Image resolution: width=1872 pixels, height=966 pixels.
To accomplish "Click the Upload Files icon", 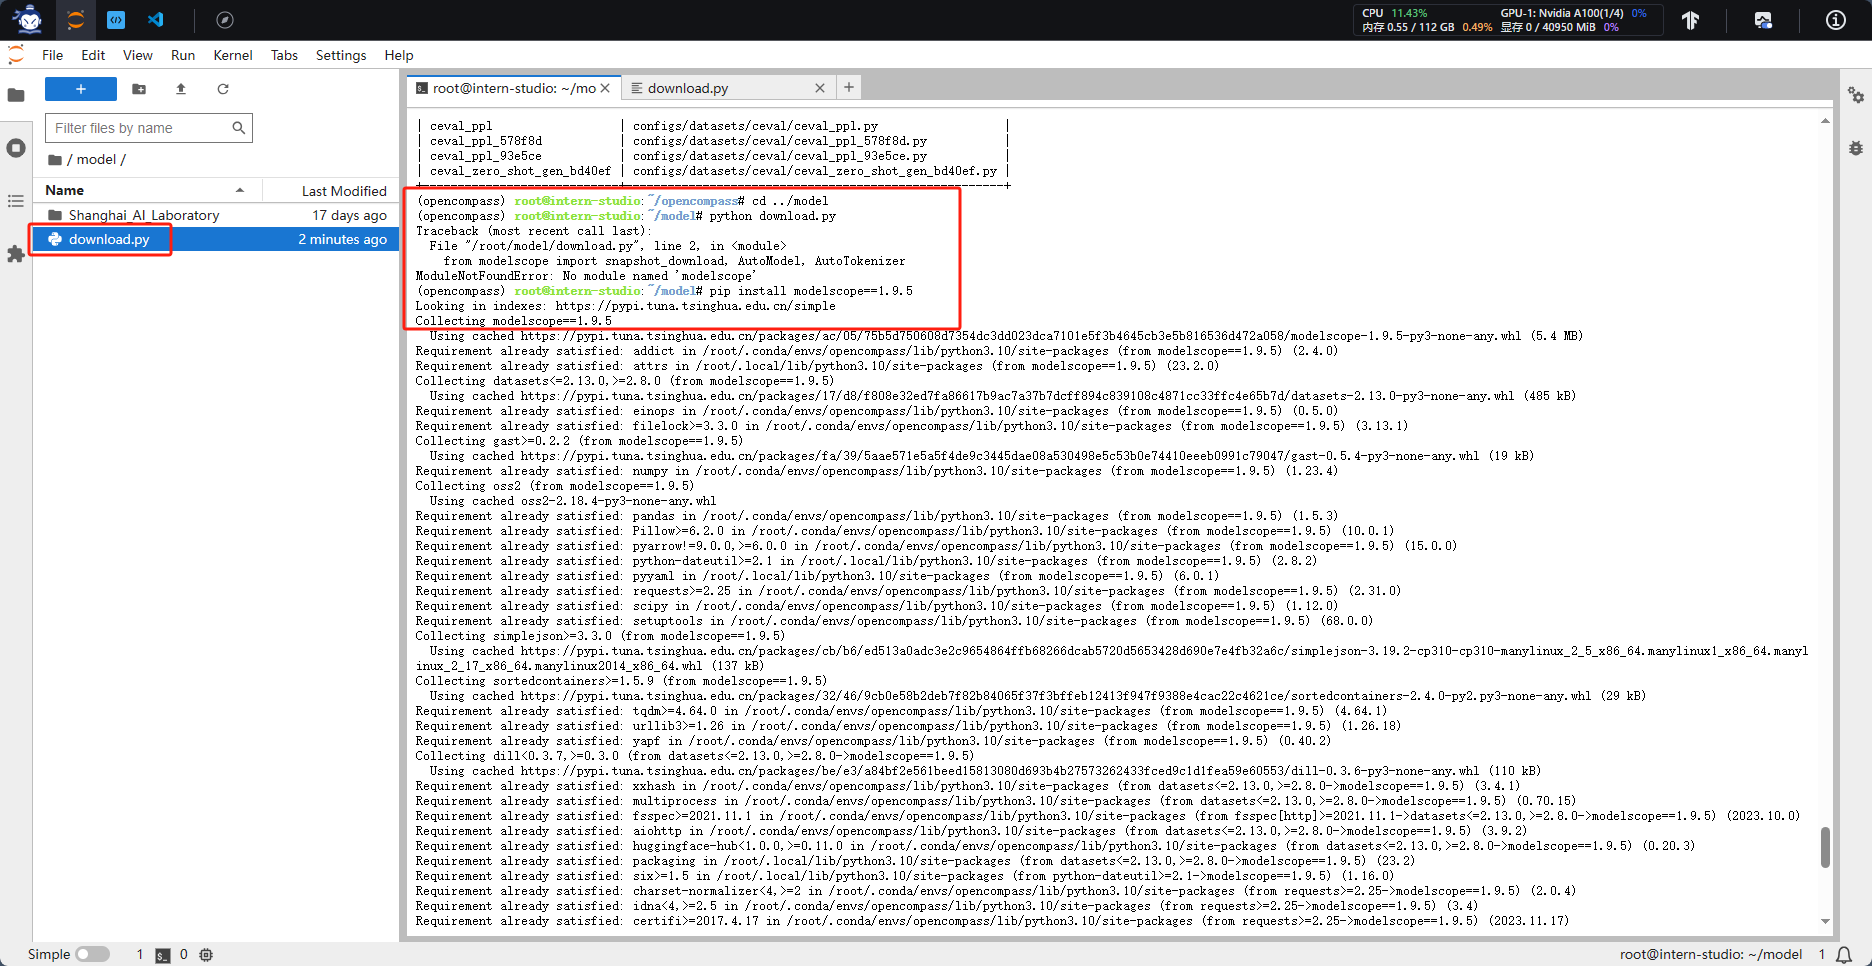I will point(181,89).
